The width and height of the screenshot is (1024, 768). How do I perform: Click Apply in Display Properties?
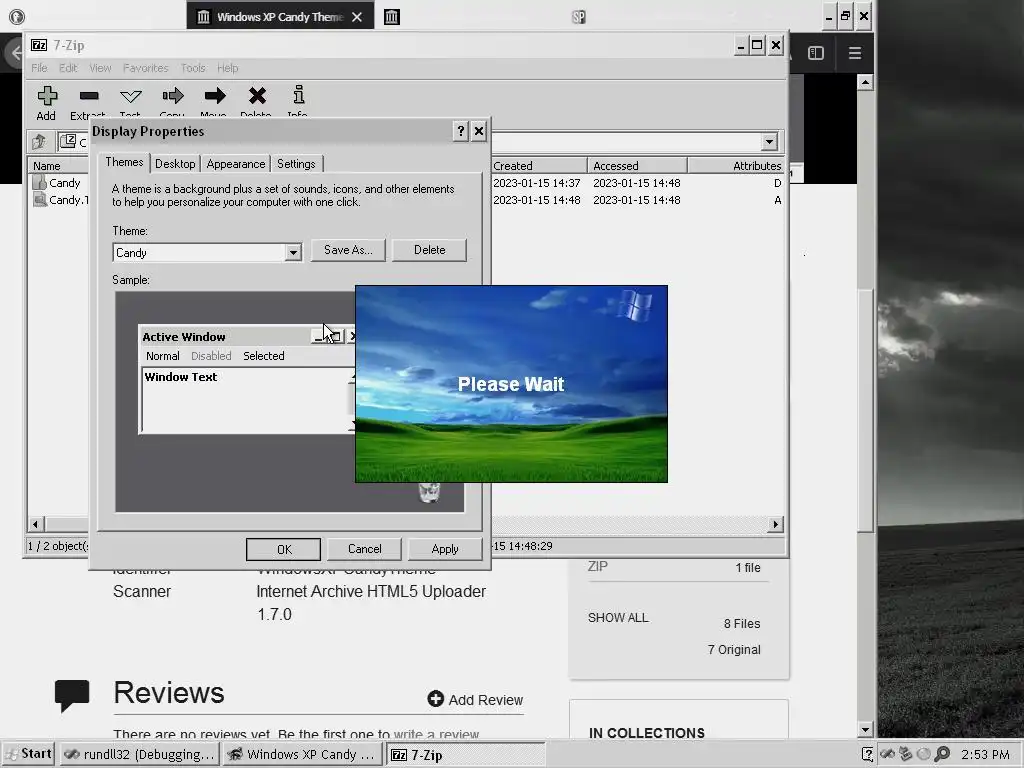coord(445,549)
